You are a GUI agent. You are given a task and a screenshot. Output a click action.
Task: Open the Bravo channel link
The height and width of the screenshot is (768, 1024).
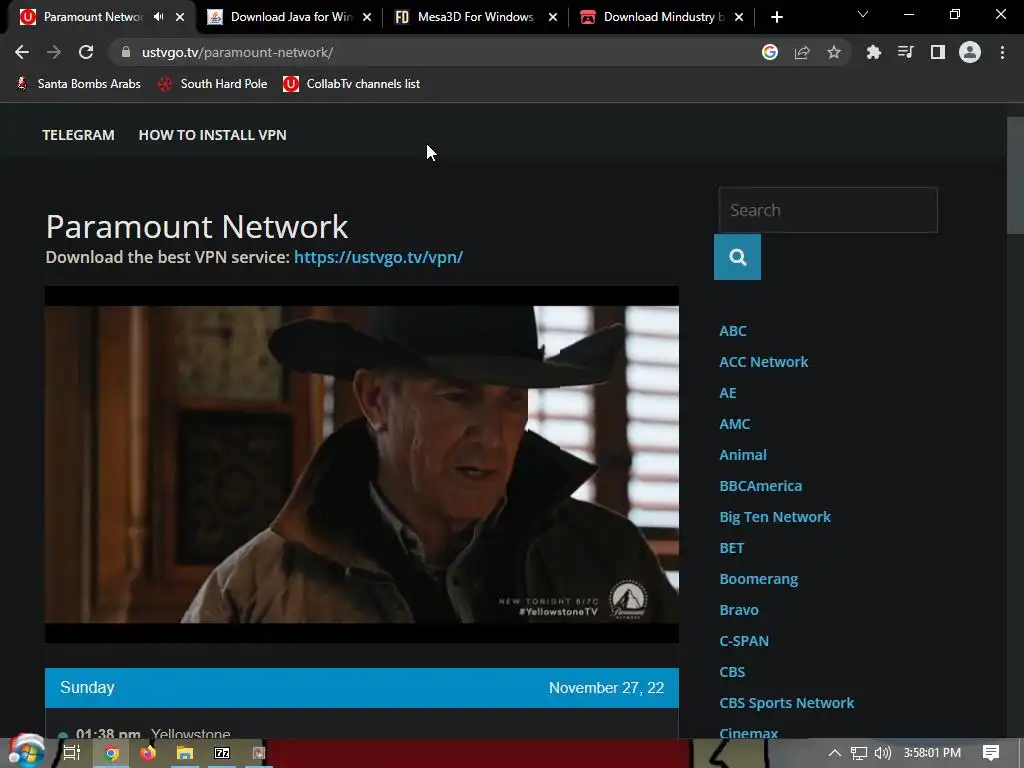pos(739,610)
